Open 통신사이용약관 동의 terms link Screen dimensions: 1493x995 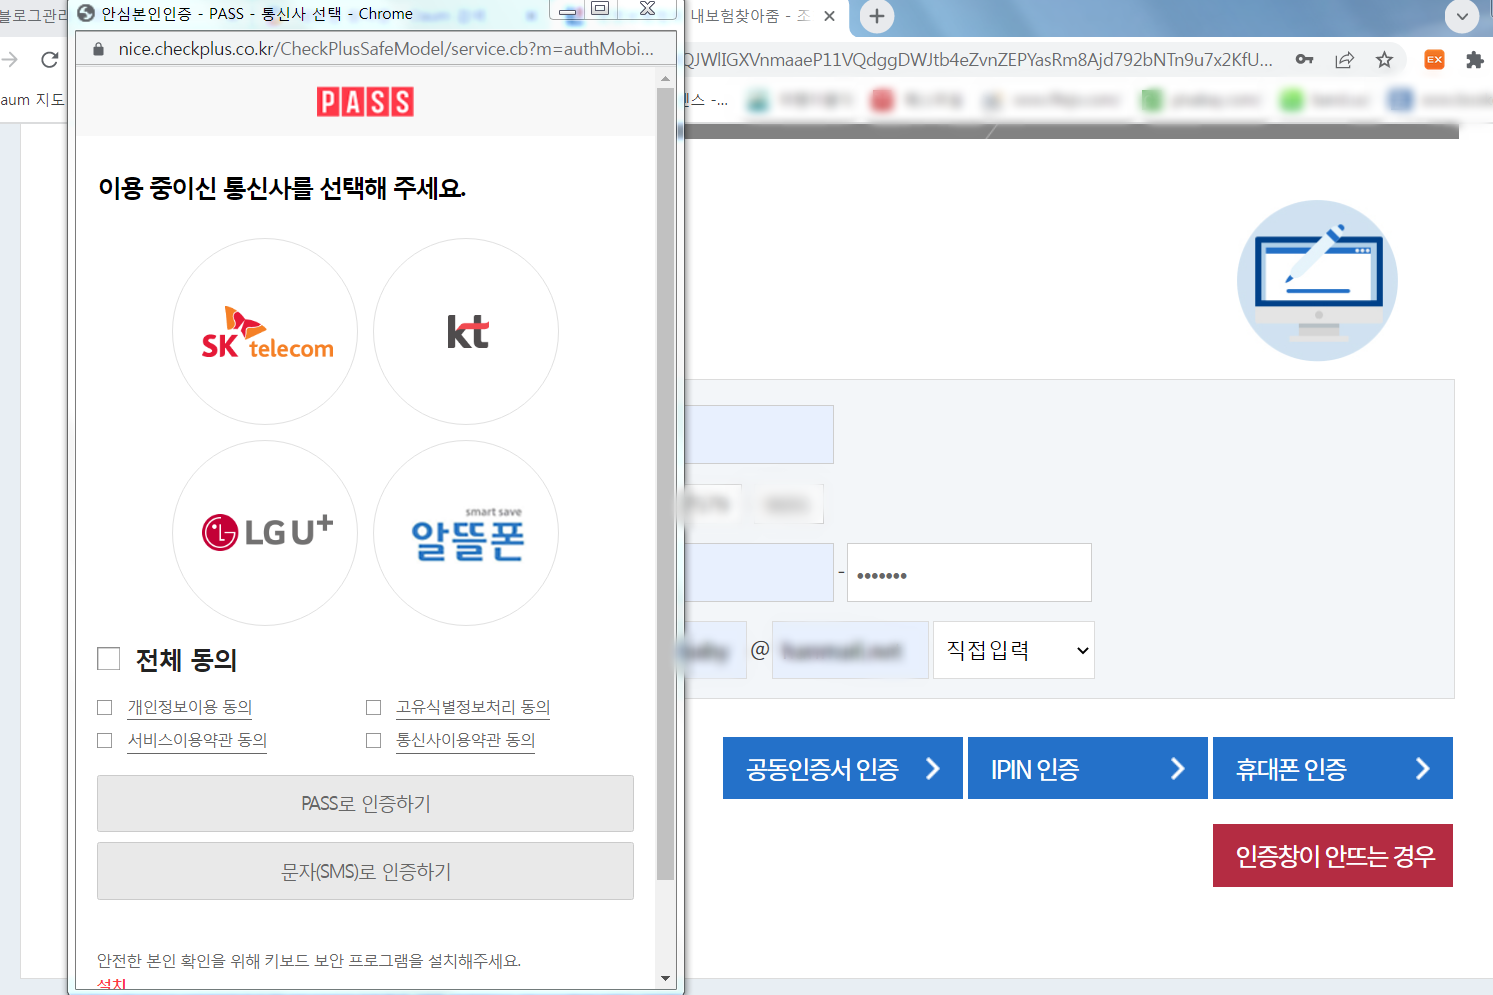[466, 740]
